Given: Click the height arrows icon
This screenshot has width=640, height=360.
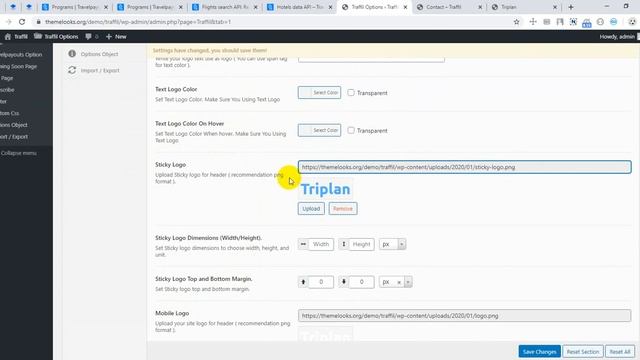Looking at the screenshot, I should coord(344,244).
